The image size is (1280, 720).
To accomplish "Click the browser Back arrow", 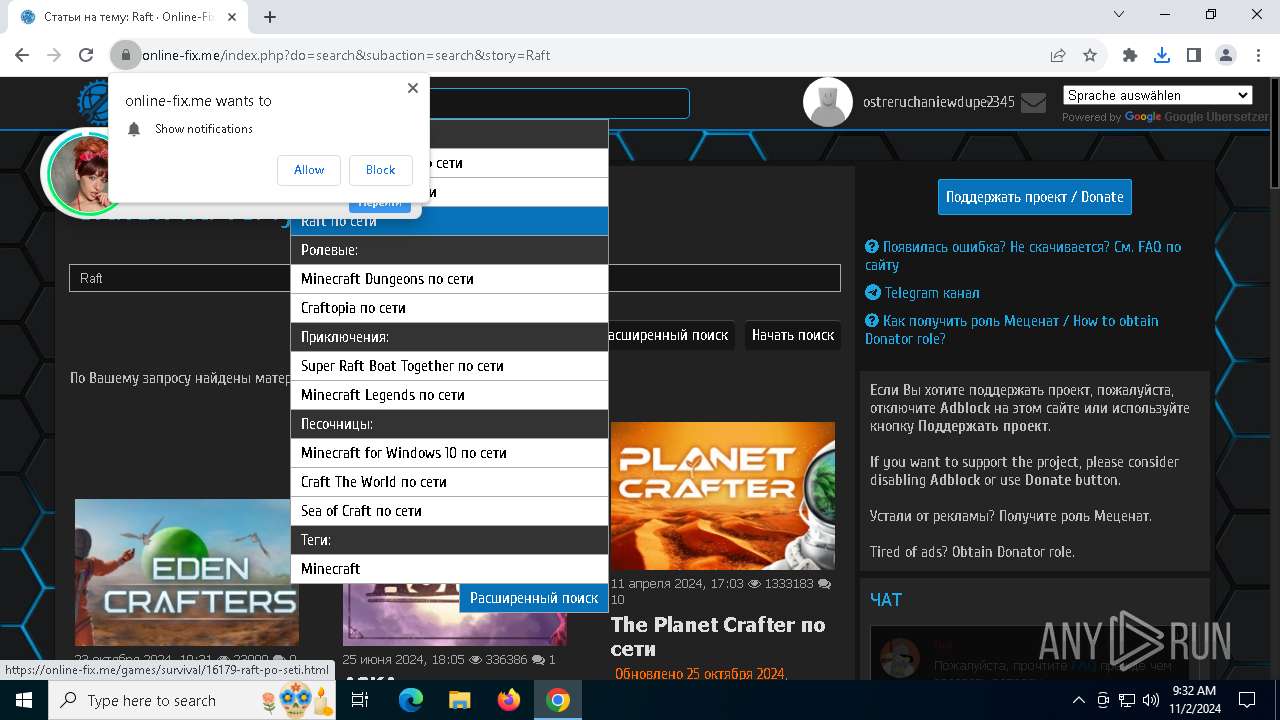I will pos(22,56).
